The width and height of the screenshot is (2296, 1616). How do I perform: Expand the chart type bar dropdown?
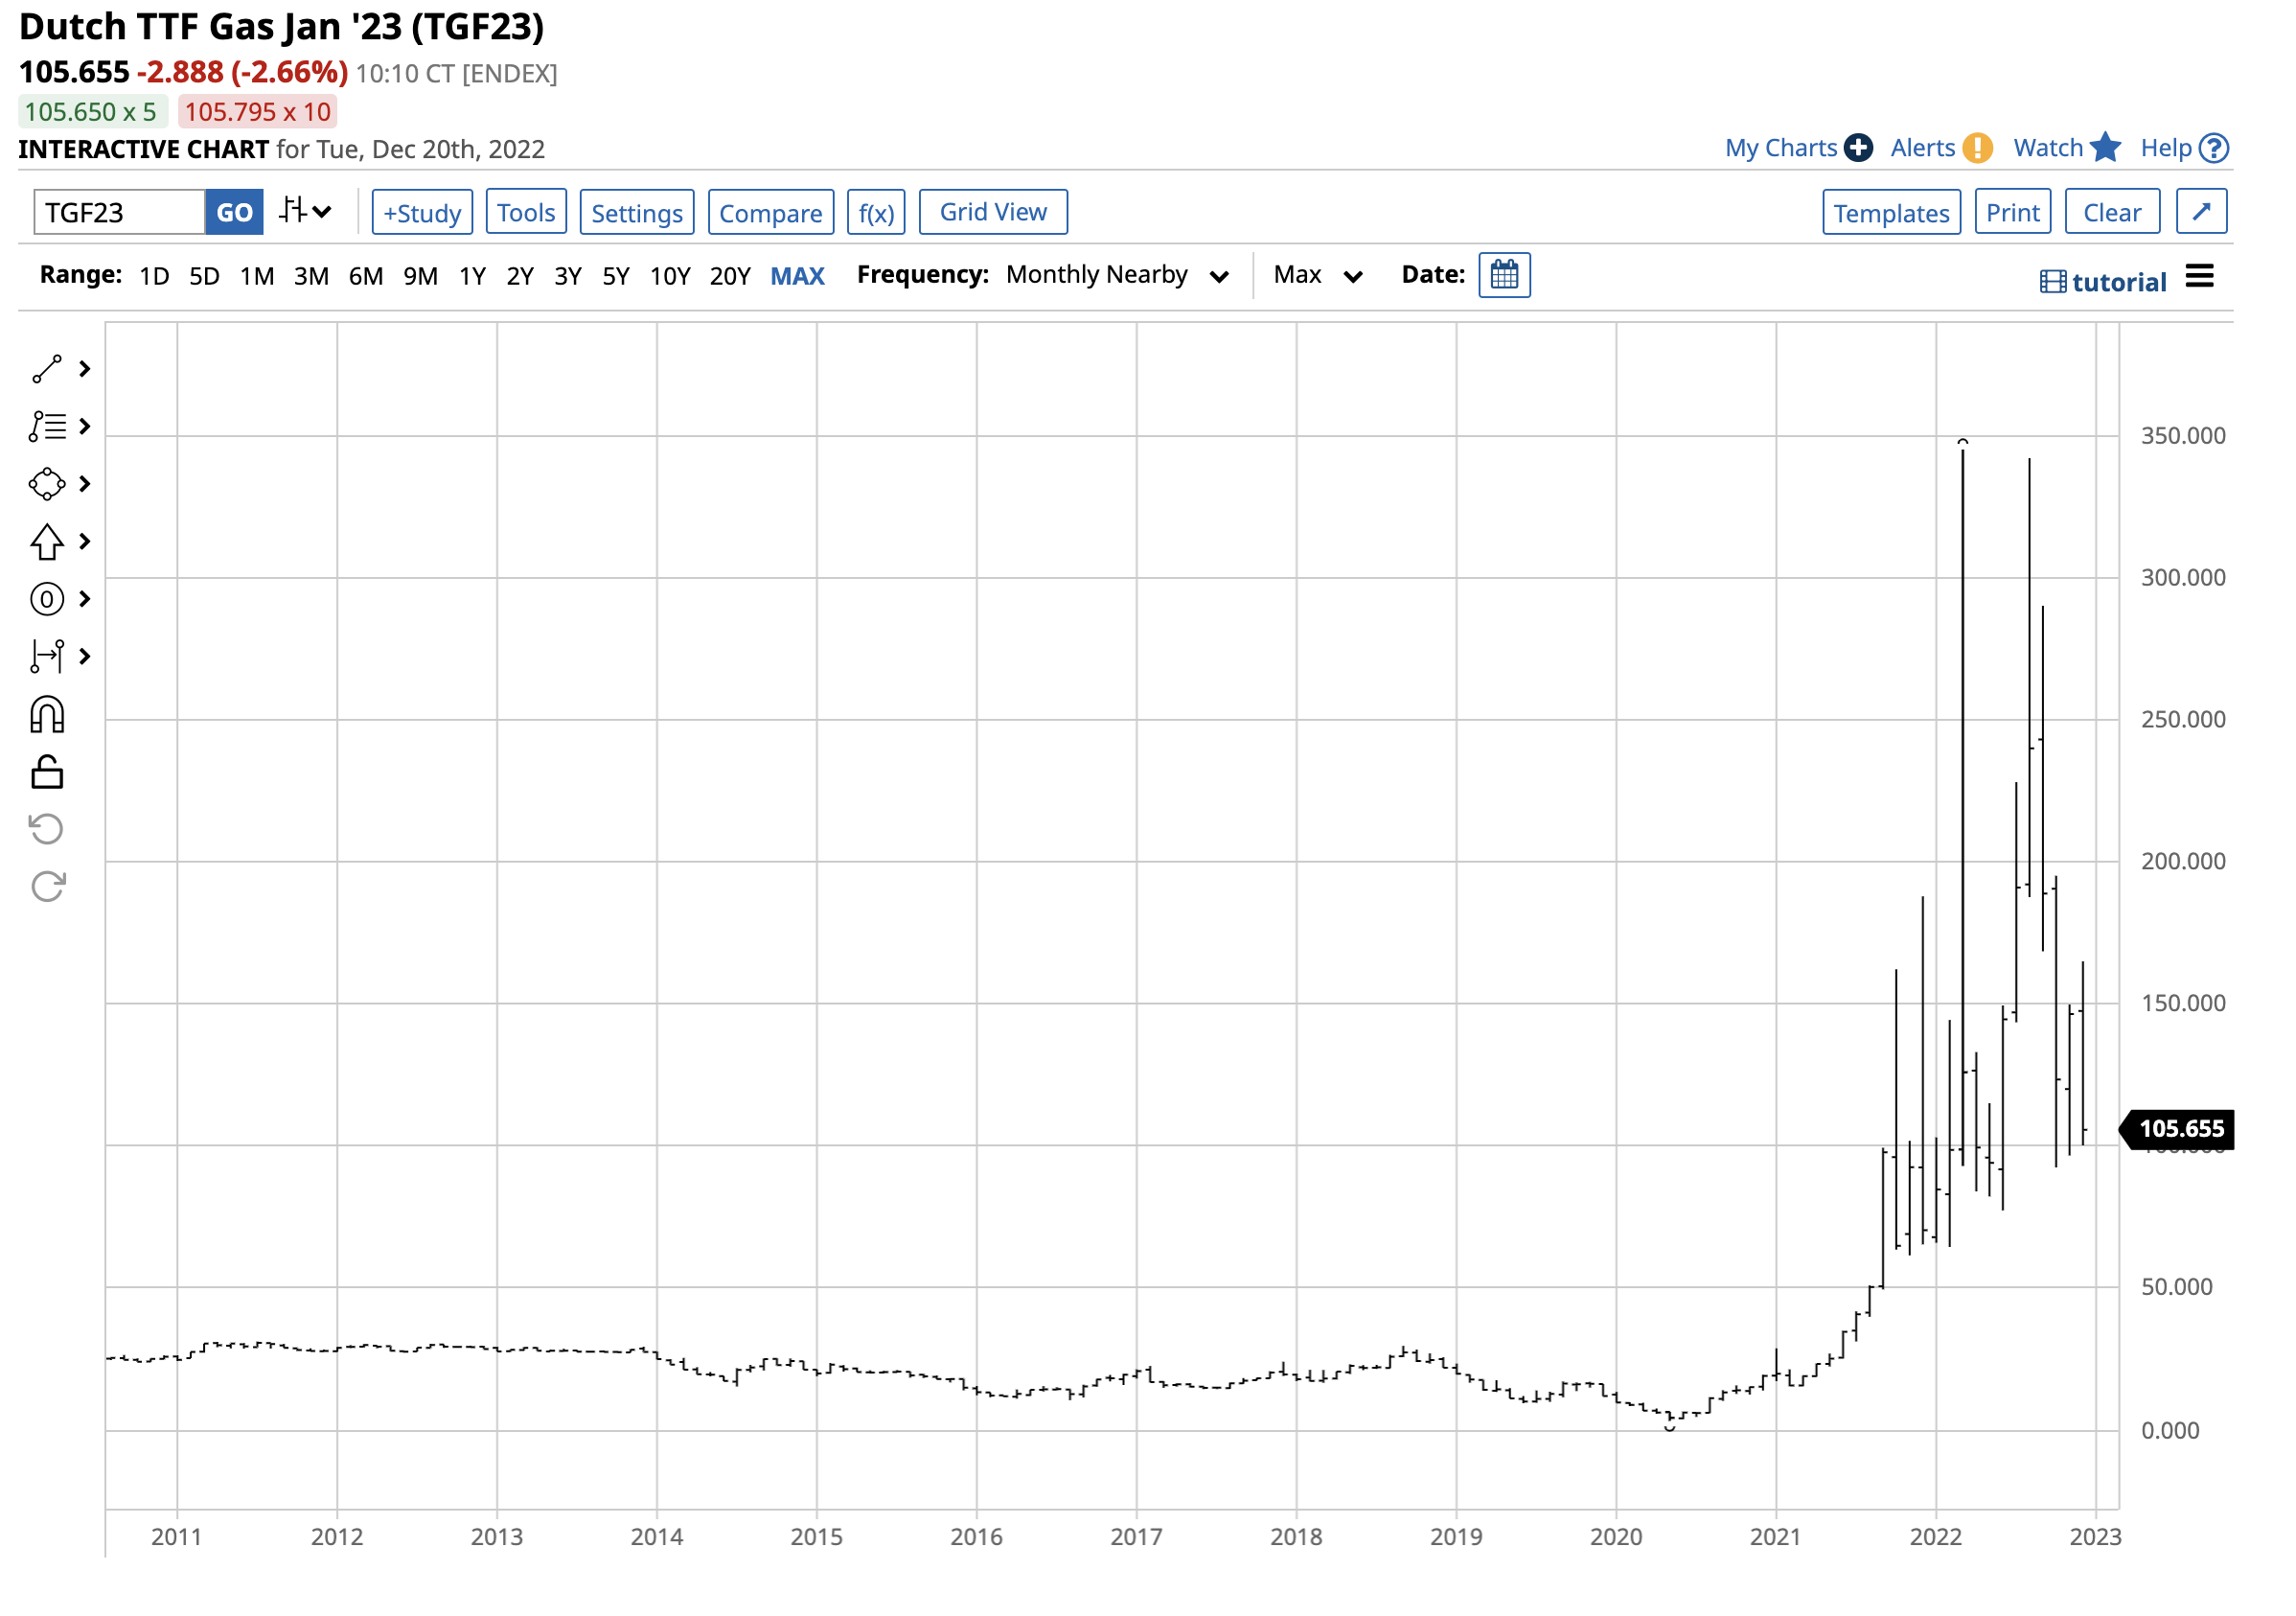[306, 212]
